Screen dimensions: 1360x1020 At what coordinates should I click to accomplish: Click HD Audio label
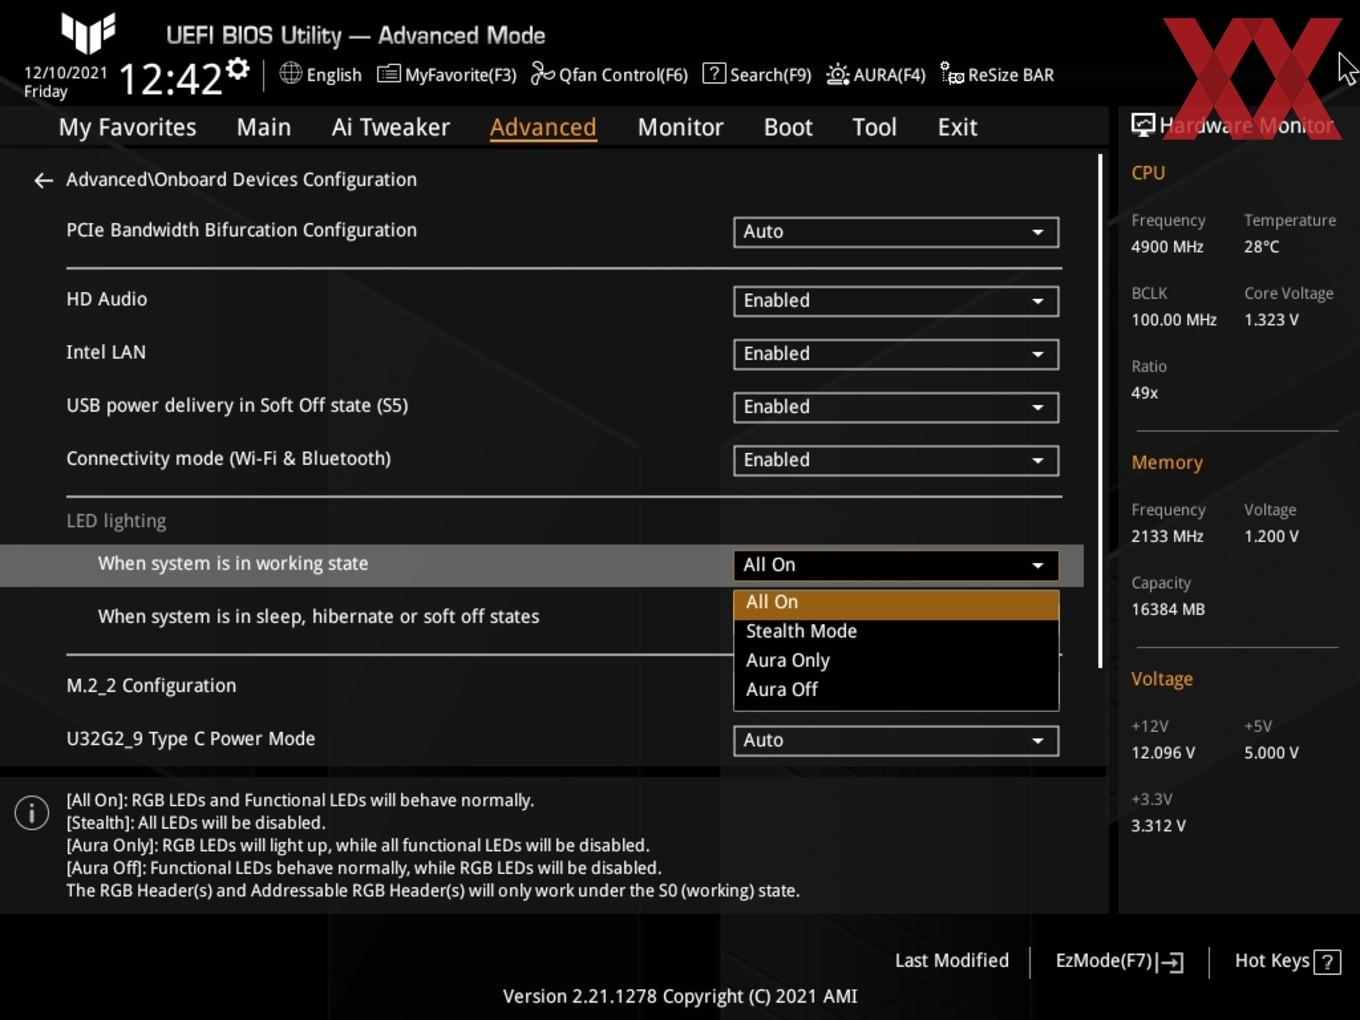click(106, 299)
